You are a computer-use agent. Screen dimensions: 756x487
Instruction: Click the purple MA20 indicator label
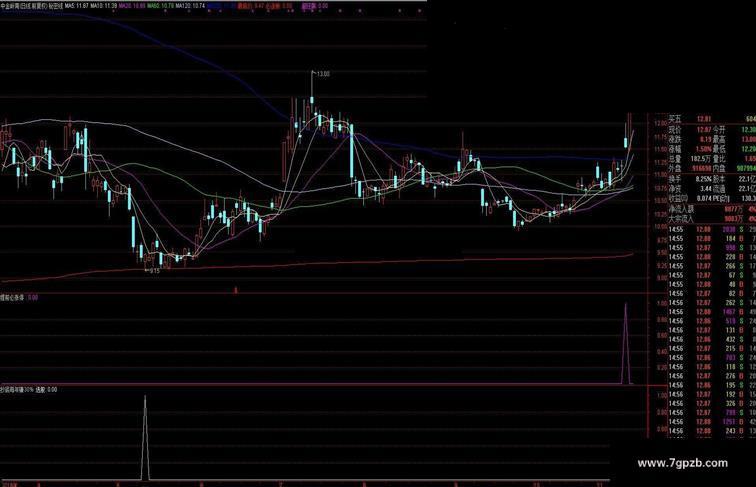coord(132,6)
